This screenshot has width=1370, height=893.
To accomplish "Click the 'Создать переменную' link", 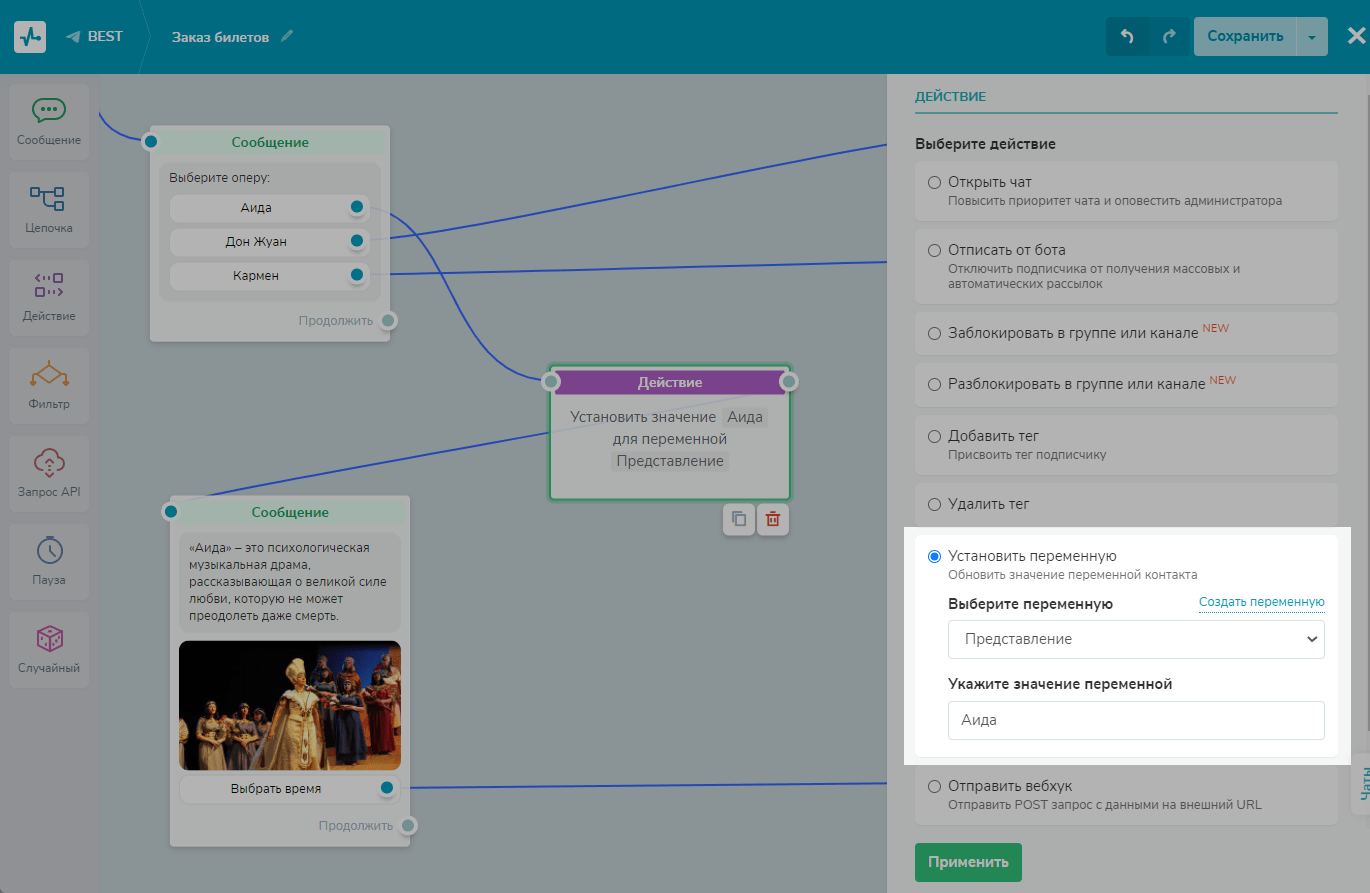I will click(1261, 602).
